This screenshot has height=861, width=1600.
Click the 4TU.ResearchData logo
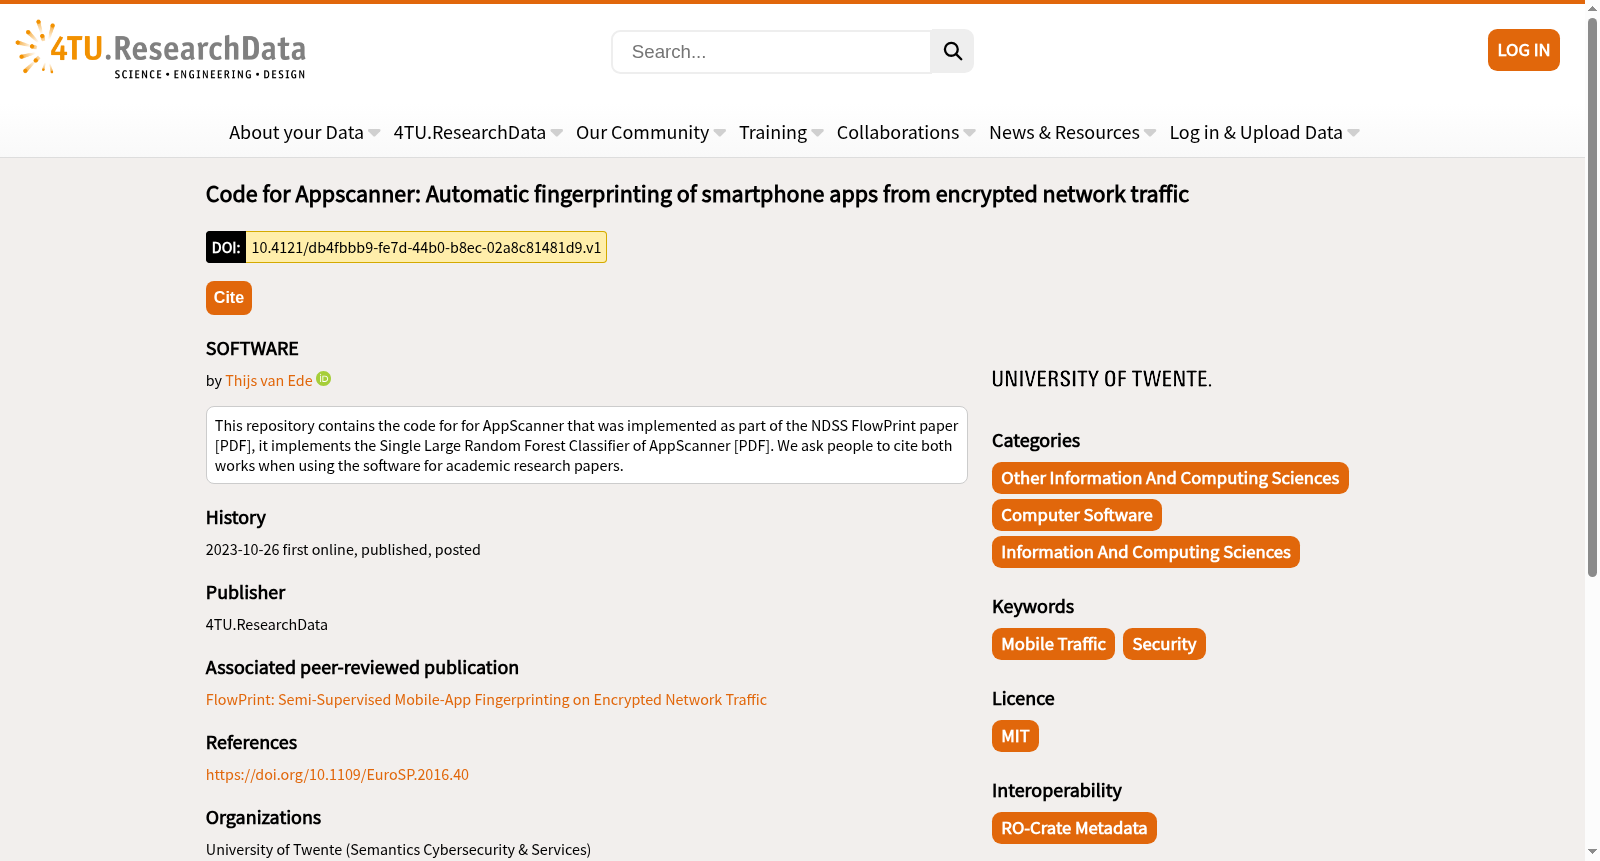click(x=161, y=49)
